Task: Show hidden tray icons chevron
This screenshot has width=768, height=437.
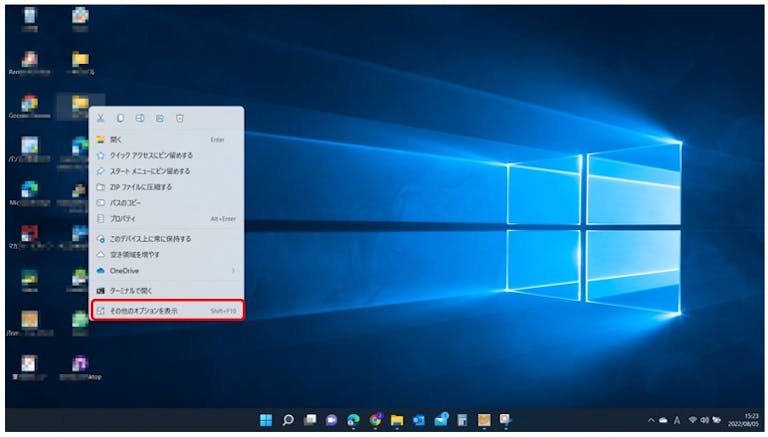Action: (651, 420)
